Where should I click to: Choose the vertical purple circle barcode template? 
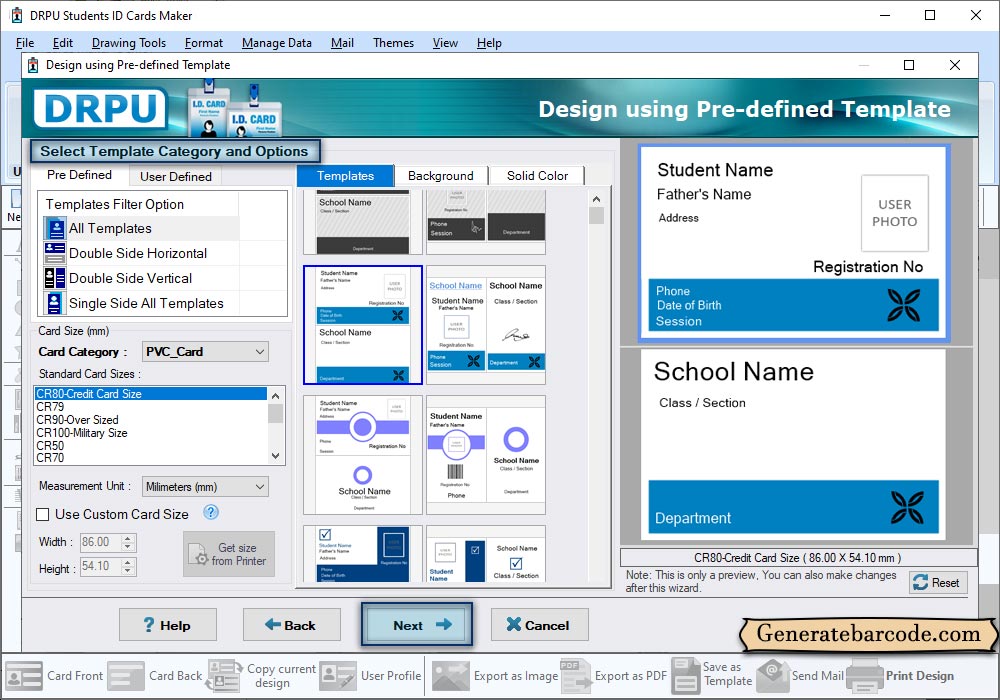click(x=485, y=455)
